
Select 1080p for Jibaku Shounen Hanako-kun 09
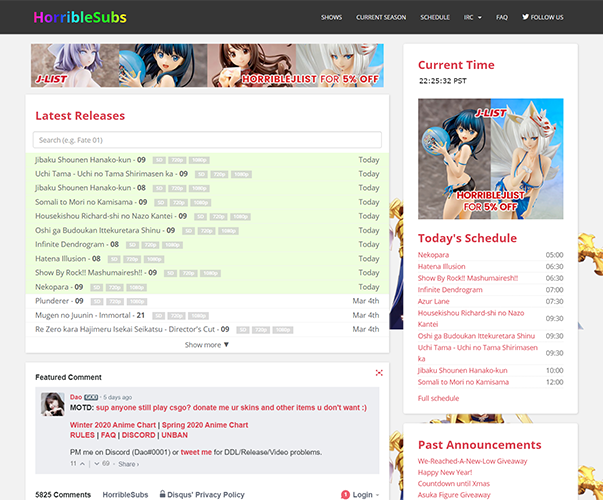pyautogui.click(x=199, y=160)
